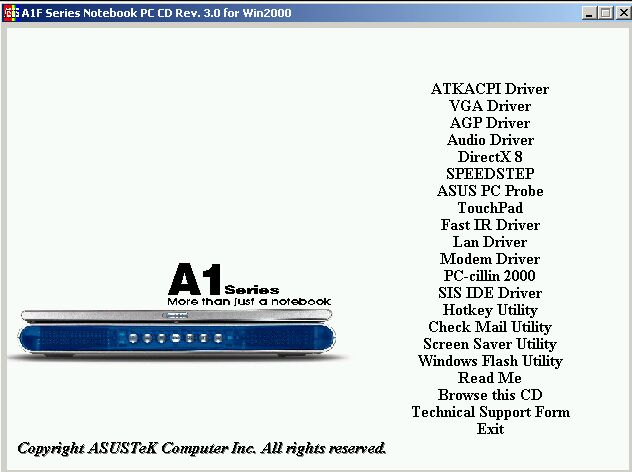The width and height of the screenshot is (632, 472).
Task: Install DirectX 8
Action: pyautogui.click(x=490, y=157)
